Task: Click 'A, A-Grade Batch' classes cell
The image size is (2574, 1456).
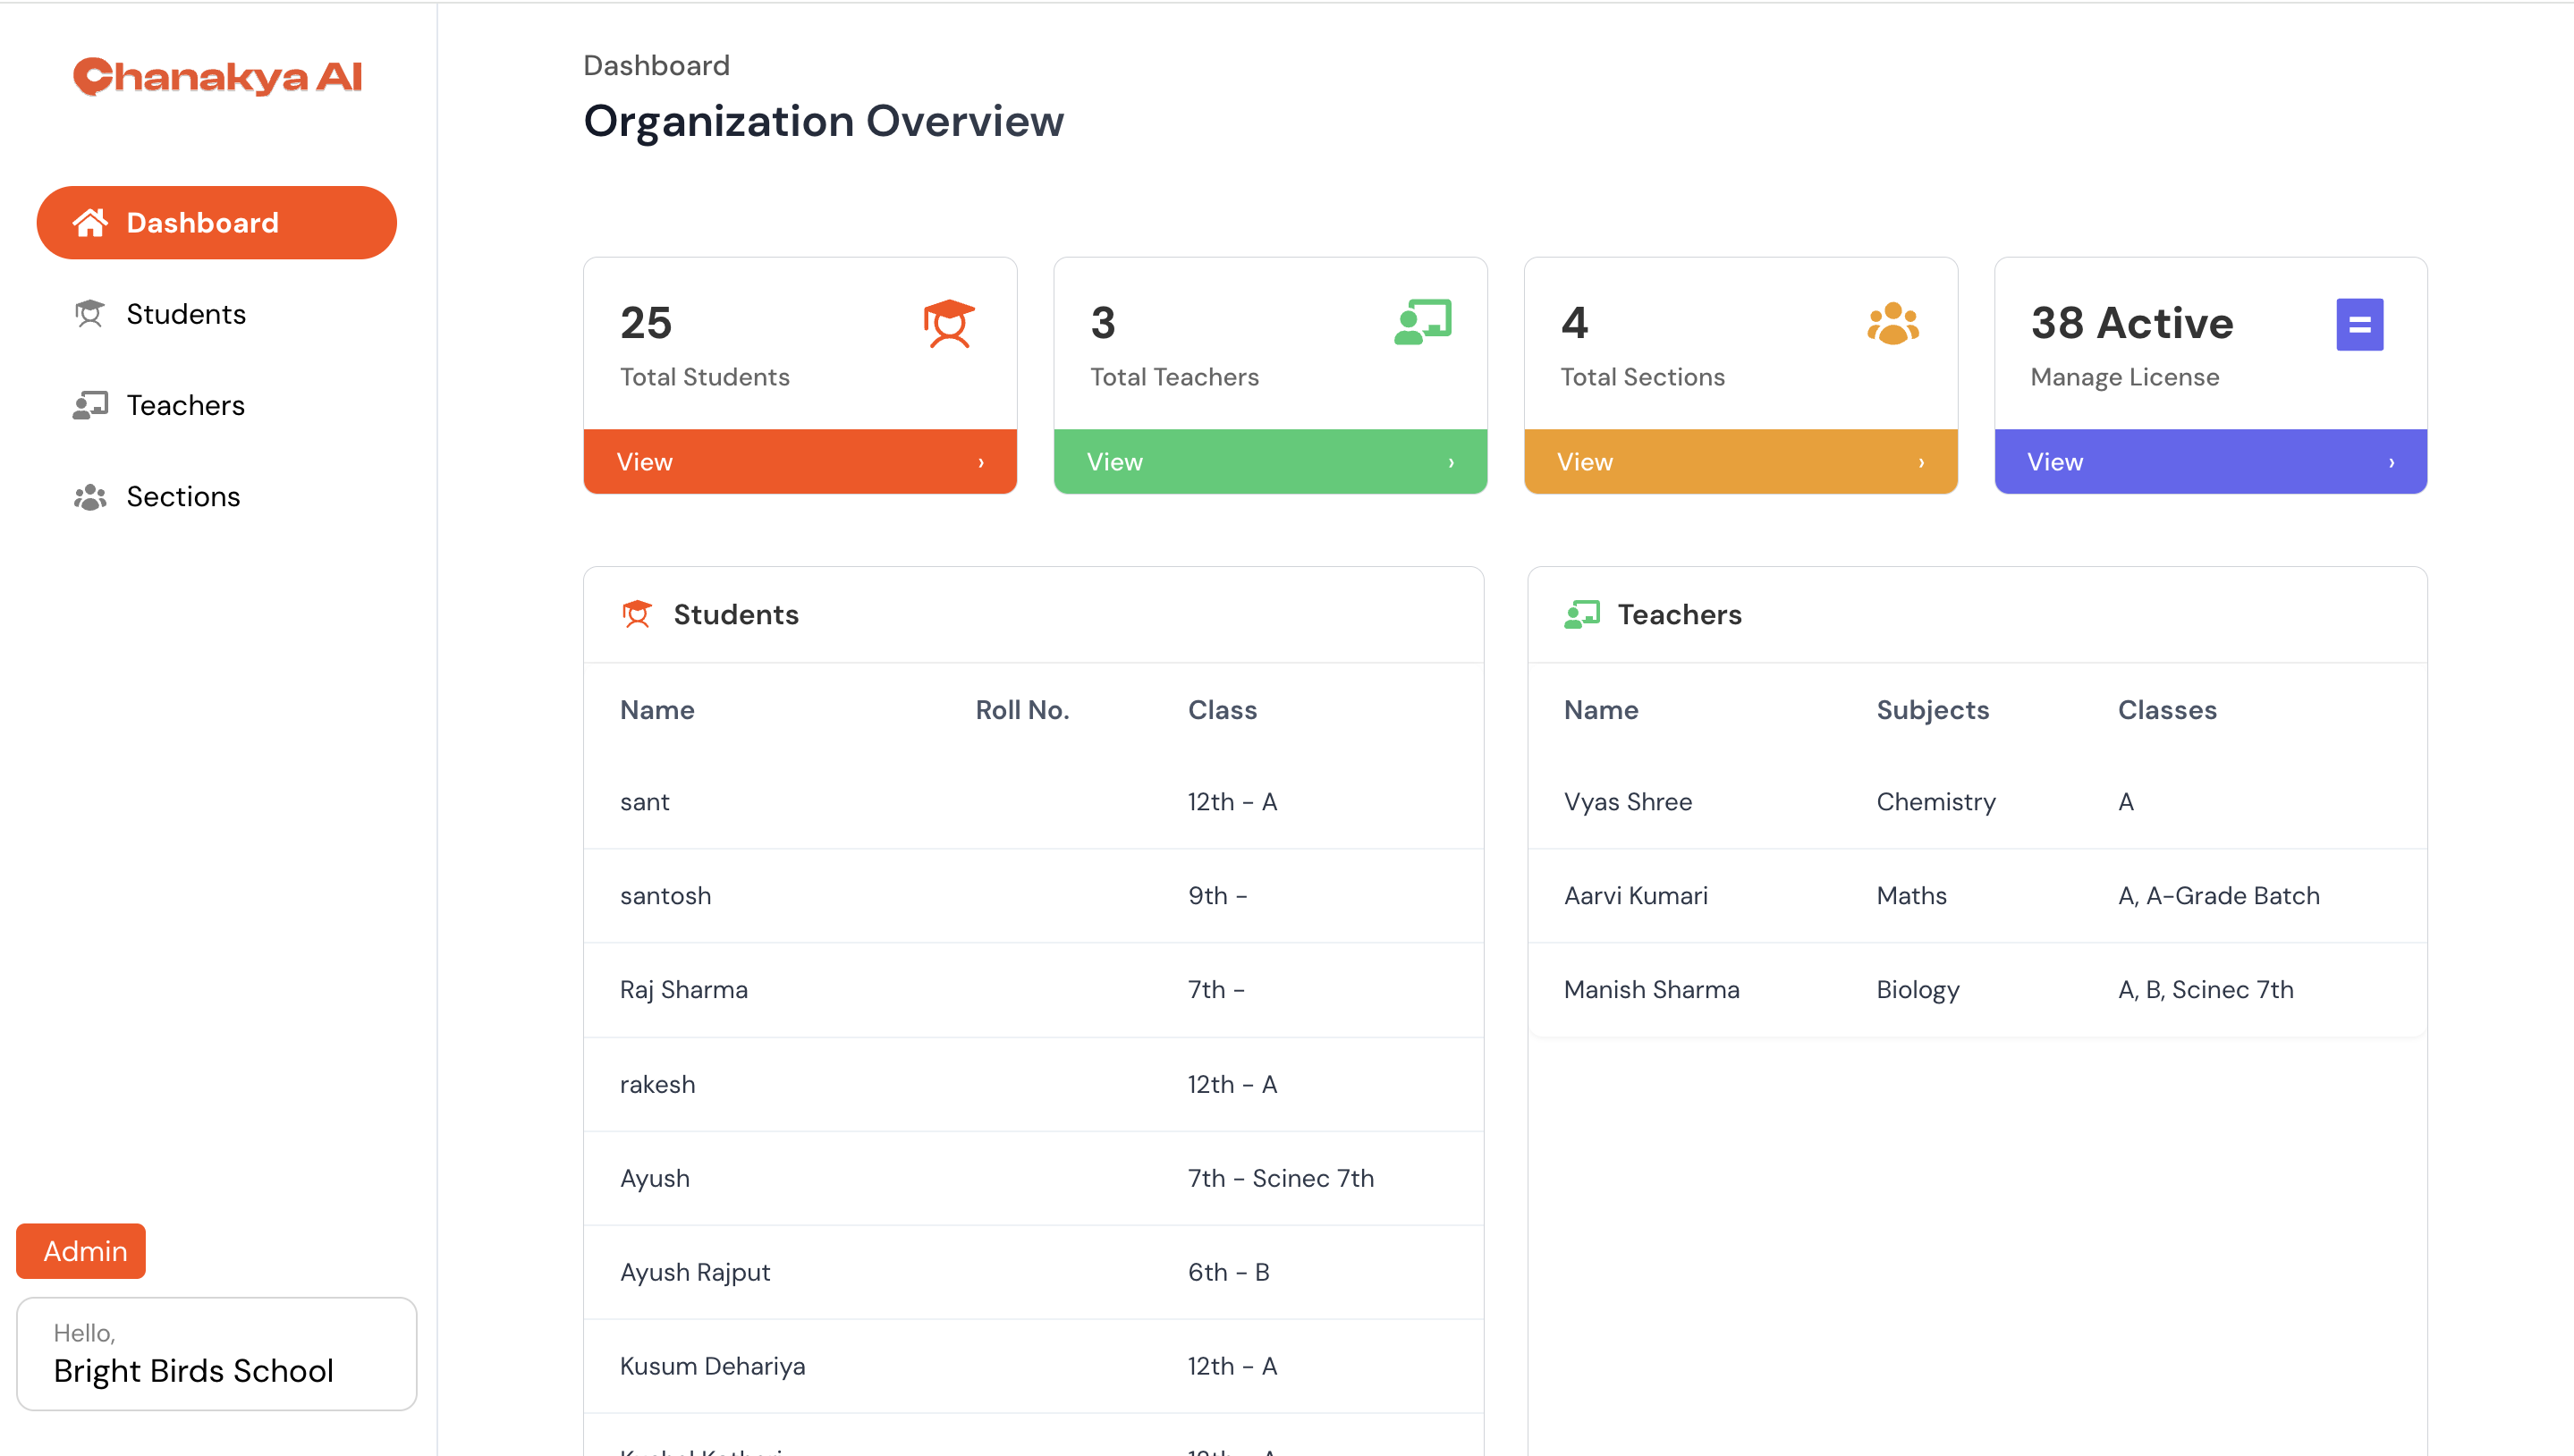Action: pyautogui.click(x=2218, y=896)
